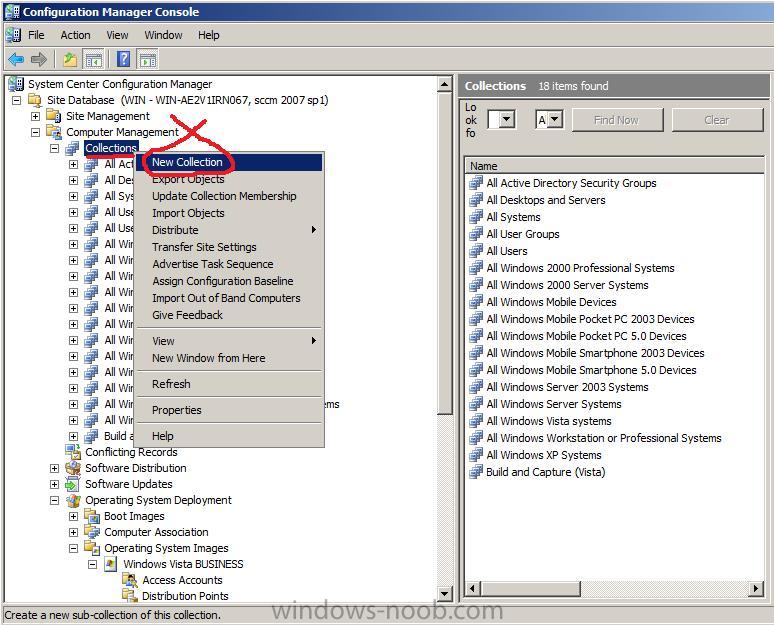Expand the Boot Images node
This screenshot has height=625, width=774.
[74, 516]
